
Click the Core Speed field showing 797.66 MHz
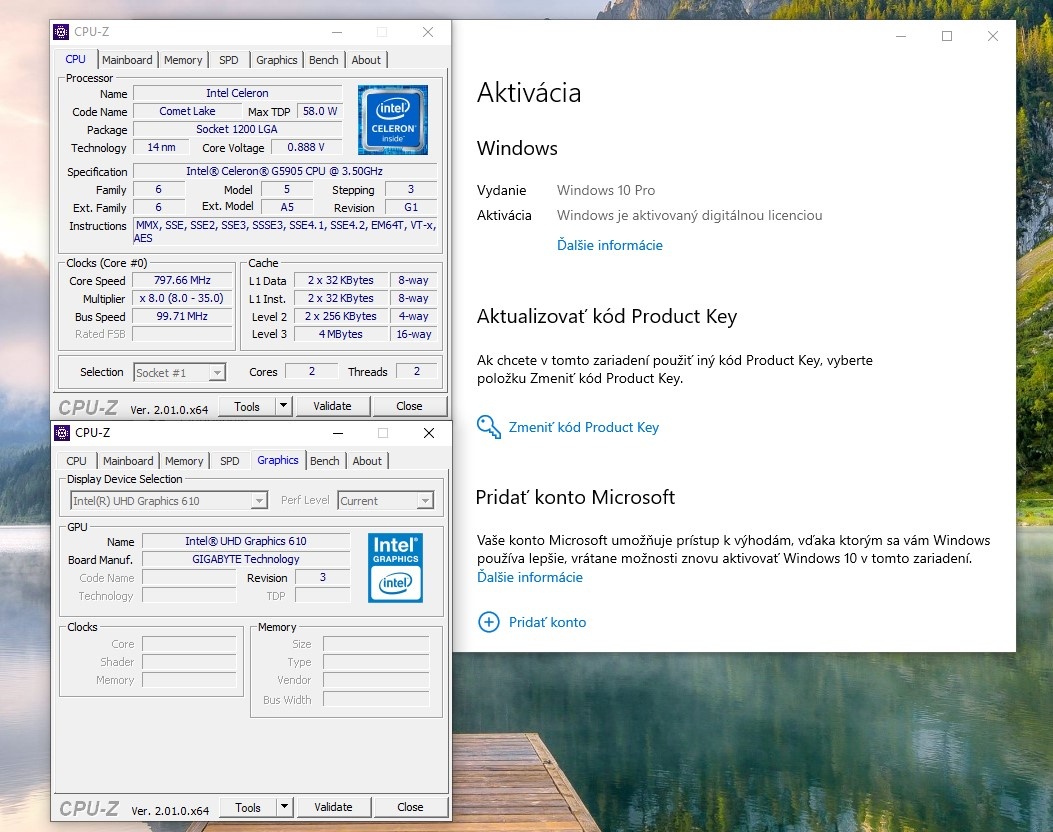pyautogui.click(x=181, y=280)
